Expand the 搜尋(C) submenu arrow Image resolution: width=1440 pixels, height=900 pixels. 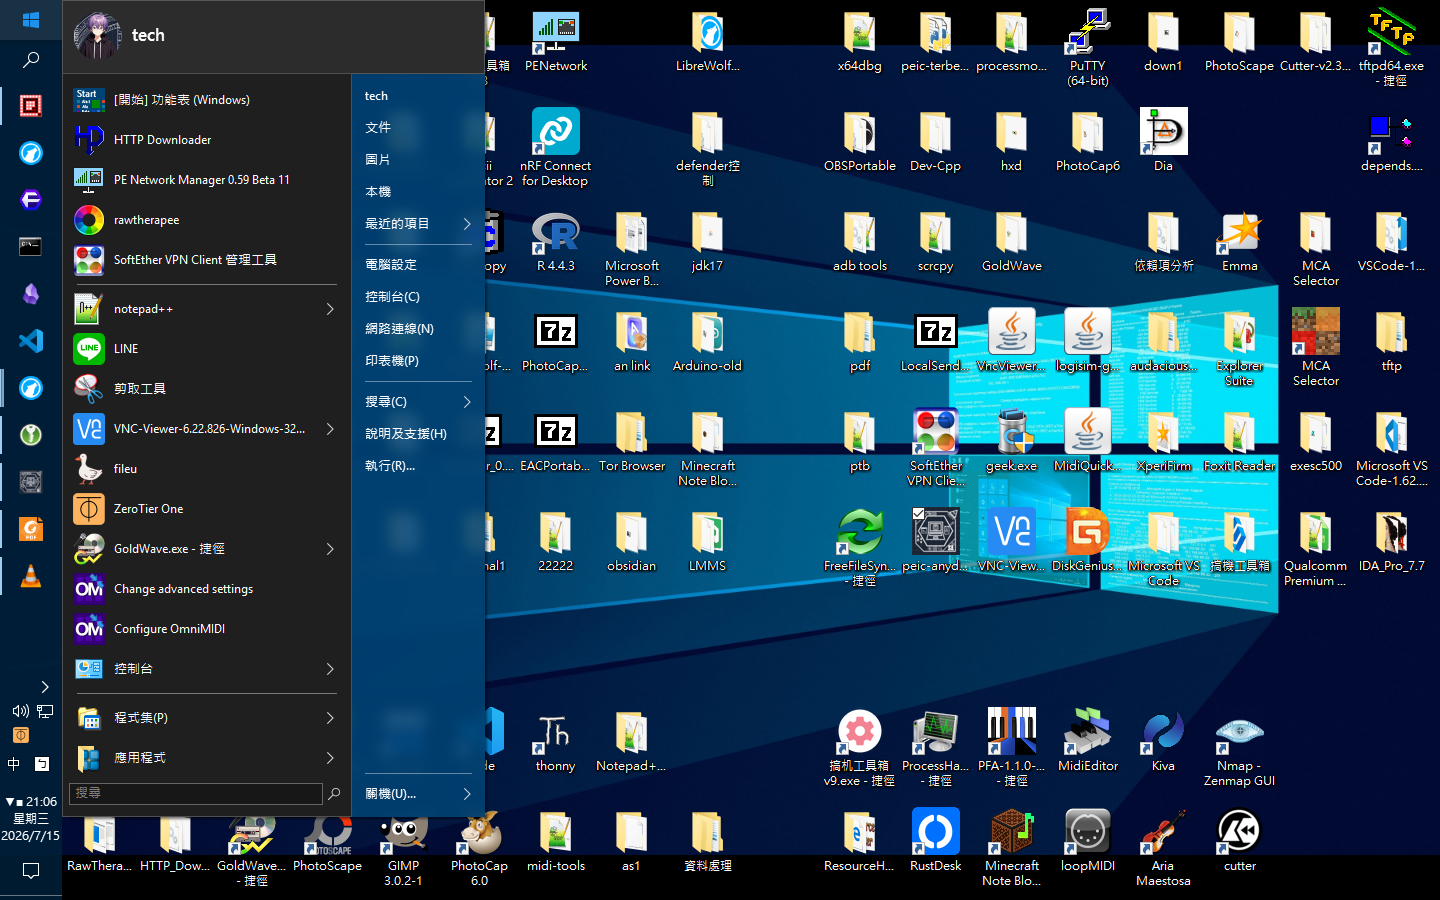point(467,402)
